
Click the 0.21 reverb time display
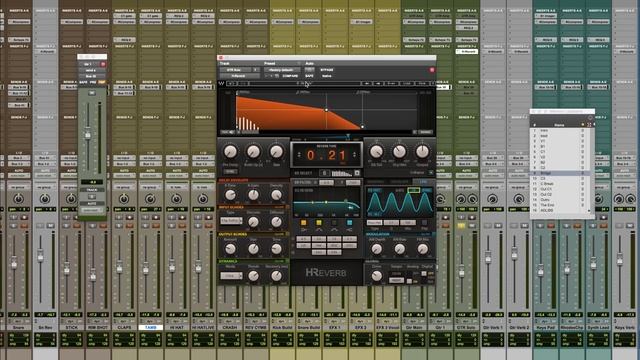[x=327, y=155]
